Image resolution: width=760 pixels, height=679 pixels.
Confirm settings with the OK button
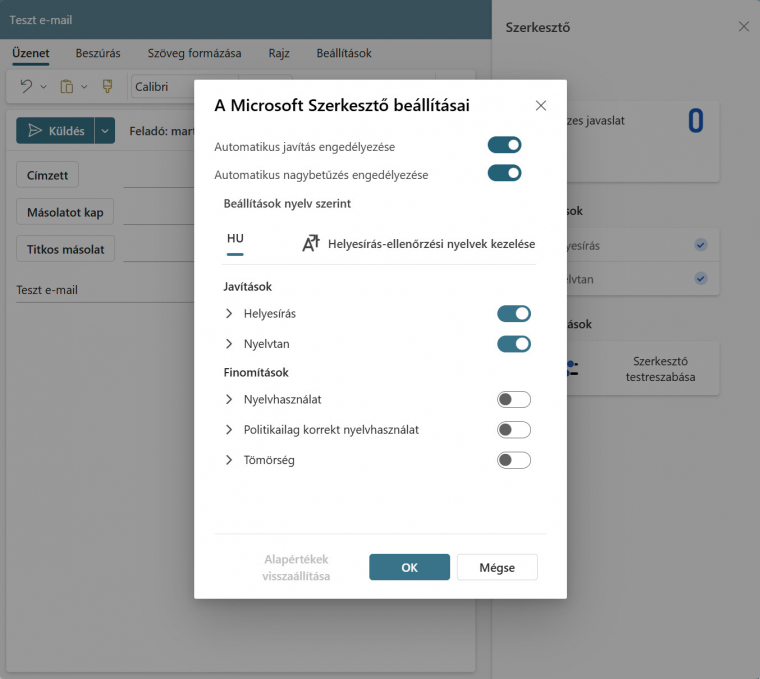pos(410,567)
